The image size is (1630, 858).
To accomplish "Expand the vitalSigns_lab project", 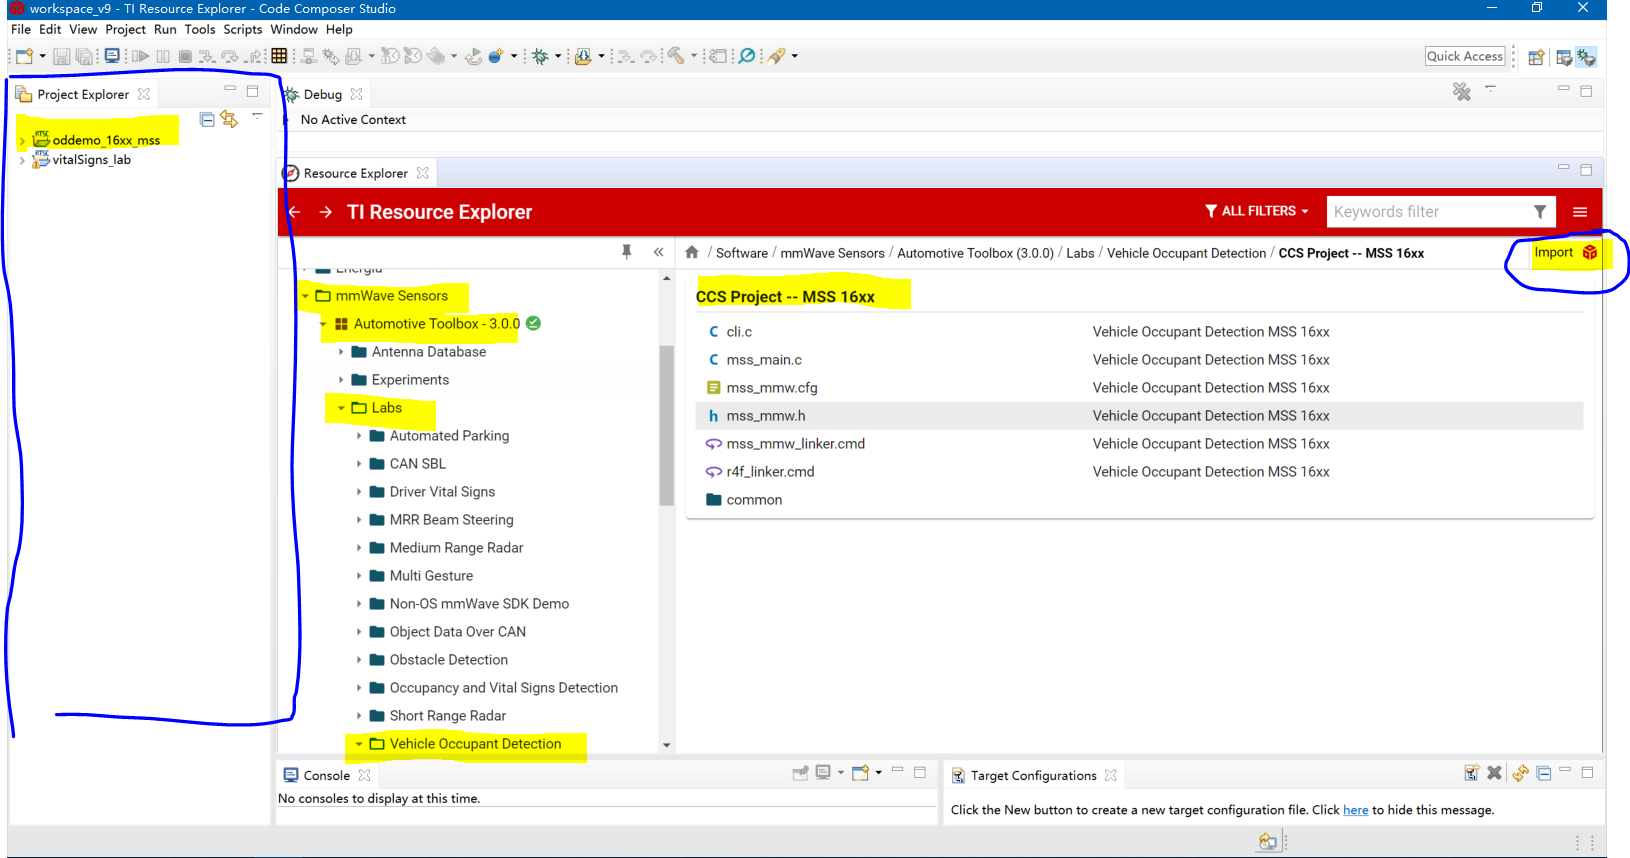I will point(22,160).
